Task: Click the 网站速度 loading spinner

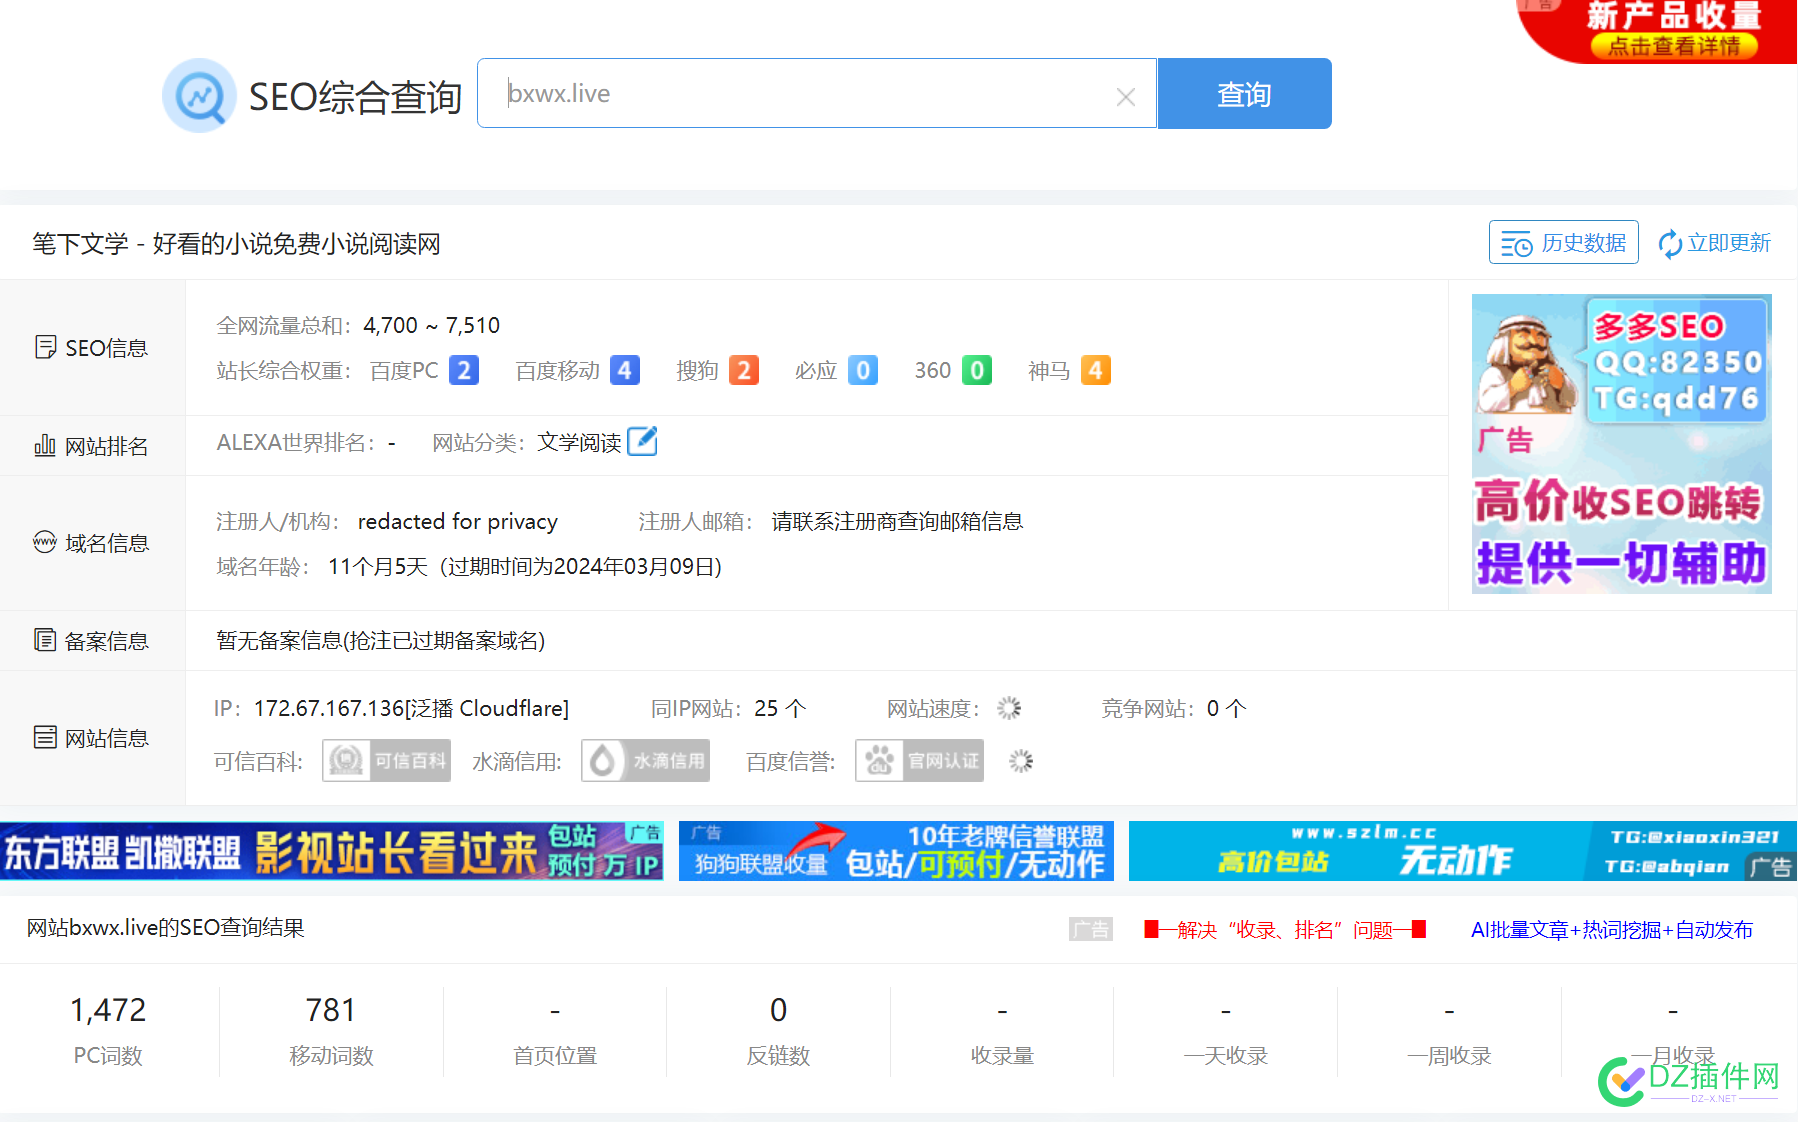Action: click(1009, 708)
